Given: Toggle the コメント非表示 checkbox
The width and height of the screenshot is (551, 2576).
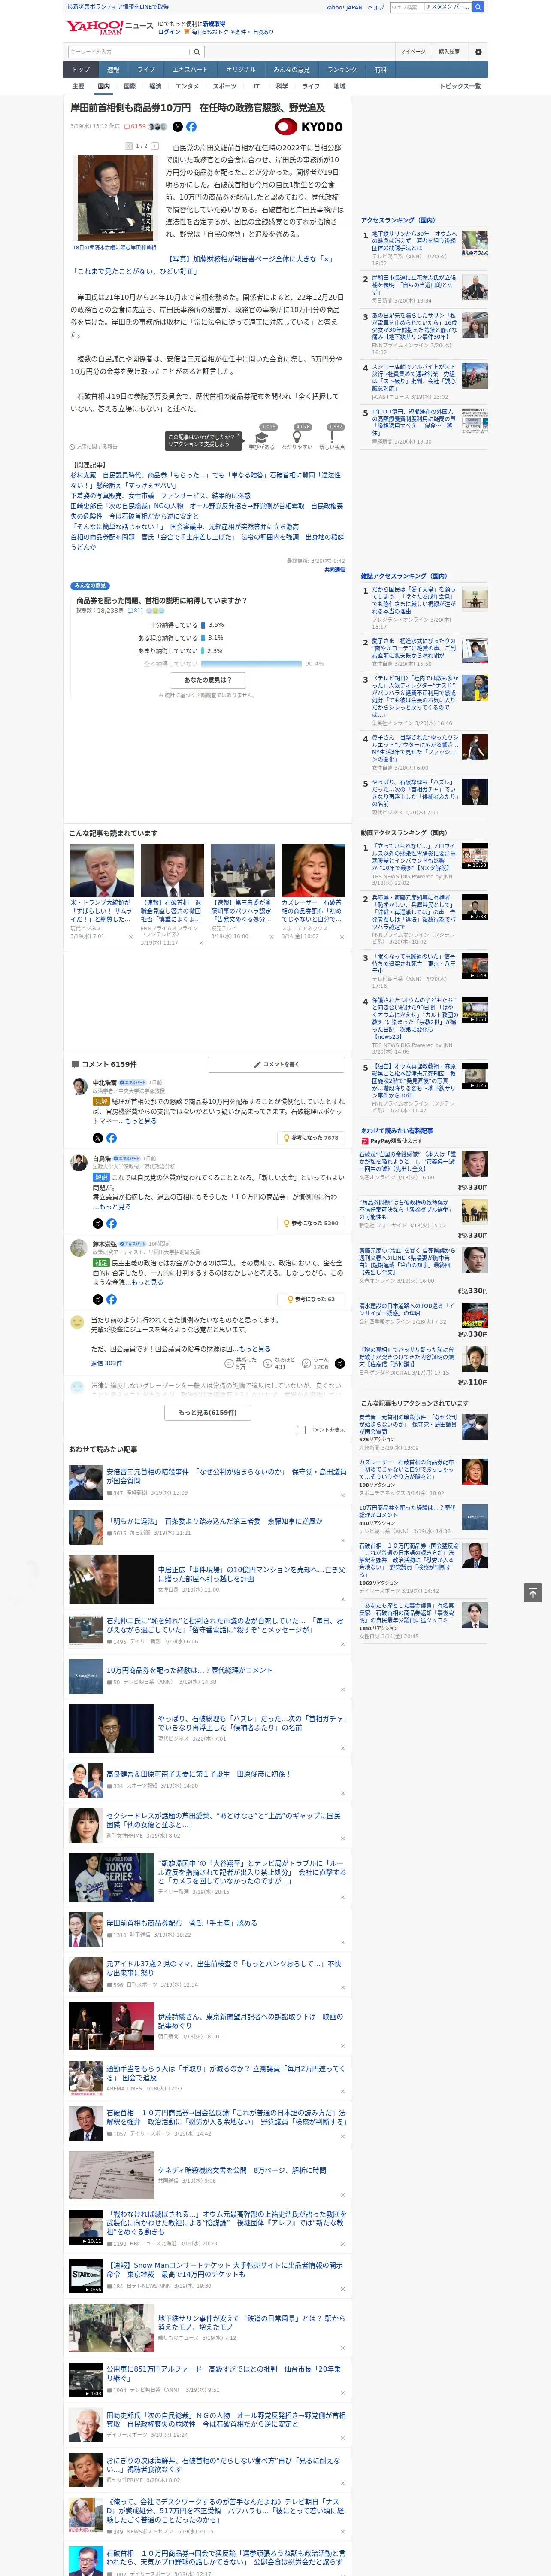Looking at the screenshot, I should coord(301,1430).
